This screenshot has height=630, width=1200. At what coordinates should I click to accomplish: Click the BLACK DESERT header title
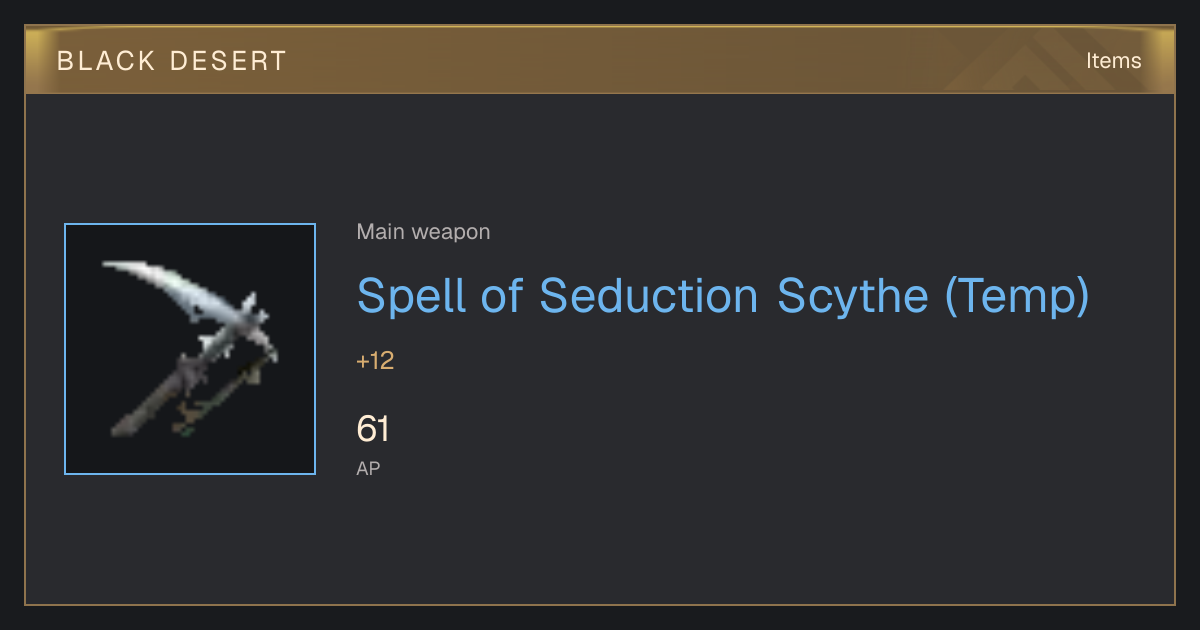click(x=172, y=61)
